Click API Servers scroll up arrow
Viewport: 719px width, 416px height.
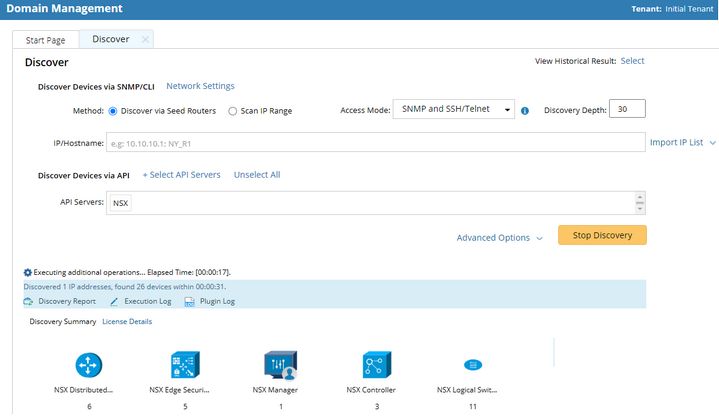640,197
